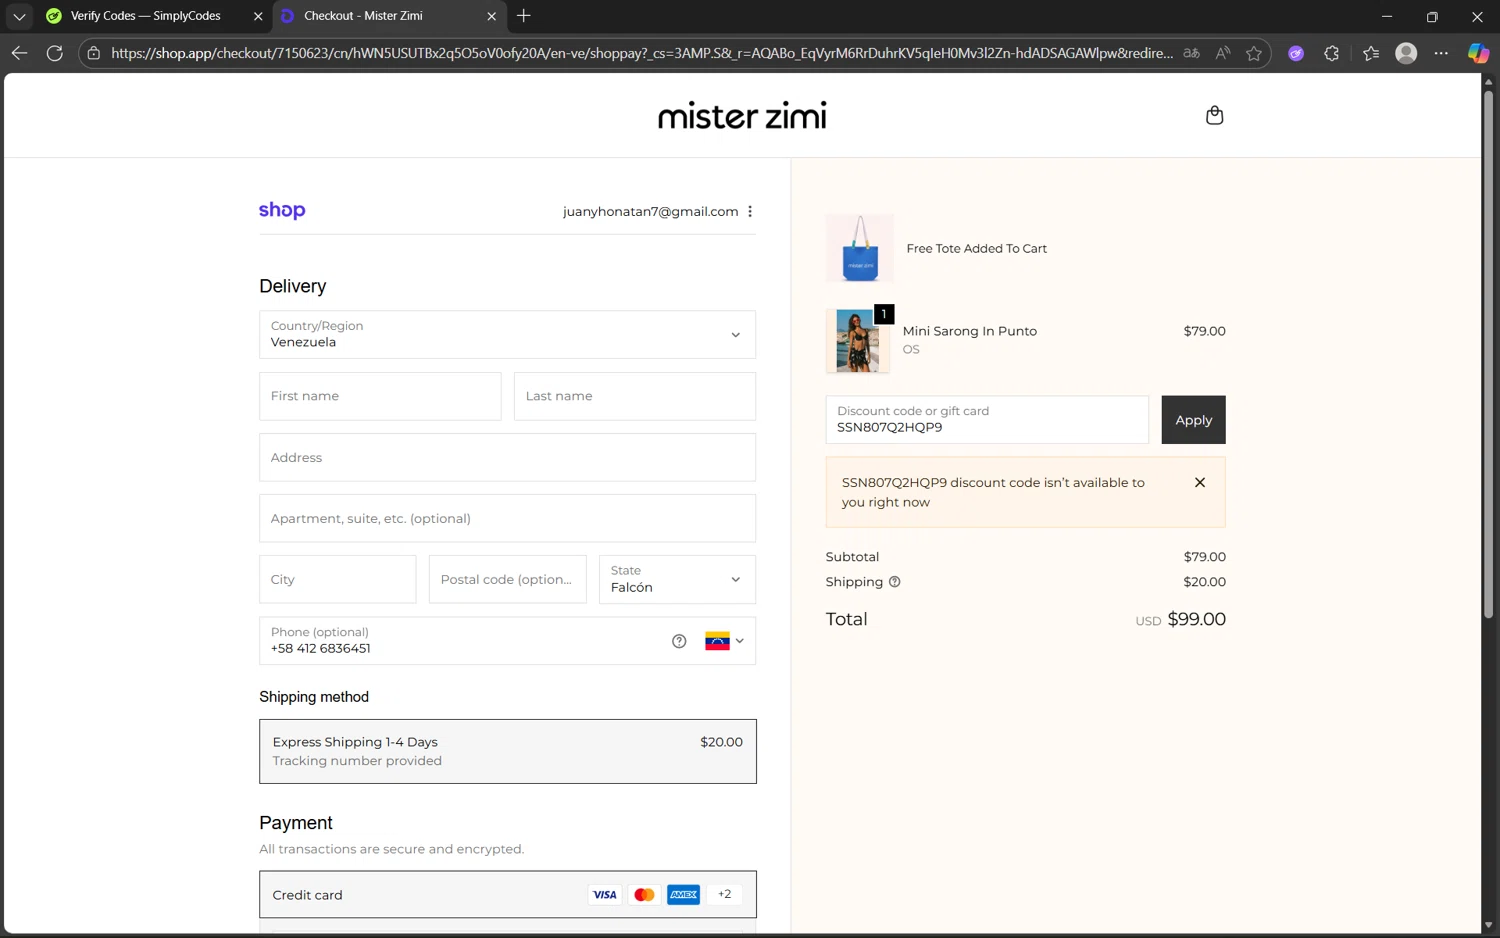Open a new browser tab
This screenshot has width=1500, height=938.
tap(524, 16)
